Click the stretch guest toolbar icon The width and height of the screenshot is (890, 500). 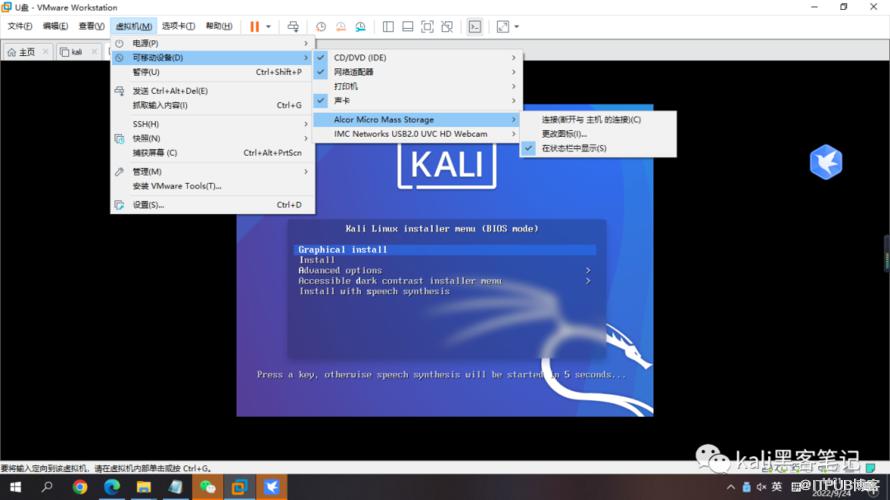[x=503, y=27]
